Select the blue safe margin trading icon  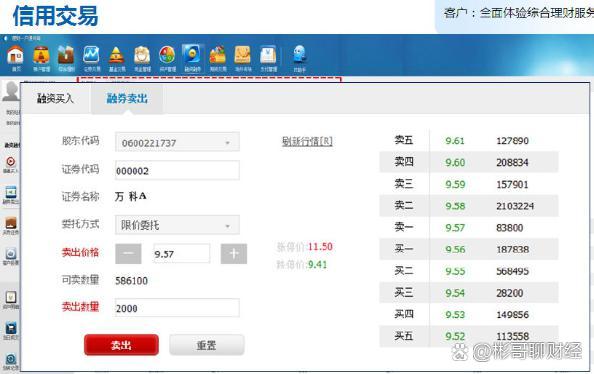(192, 55)
